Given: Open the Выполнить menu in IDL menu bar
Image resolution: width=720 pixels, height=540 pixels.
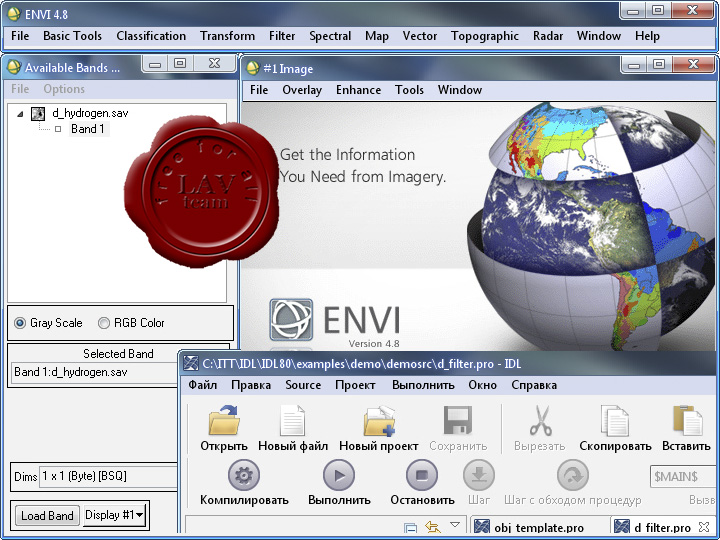Looking at the screenshot, I should 423,385.
